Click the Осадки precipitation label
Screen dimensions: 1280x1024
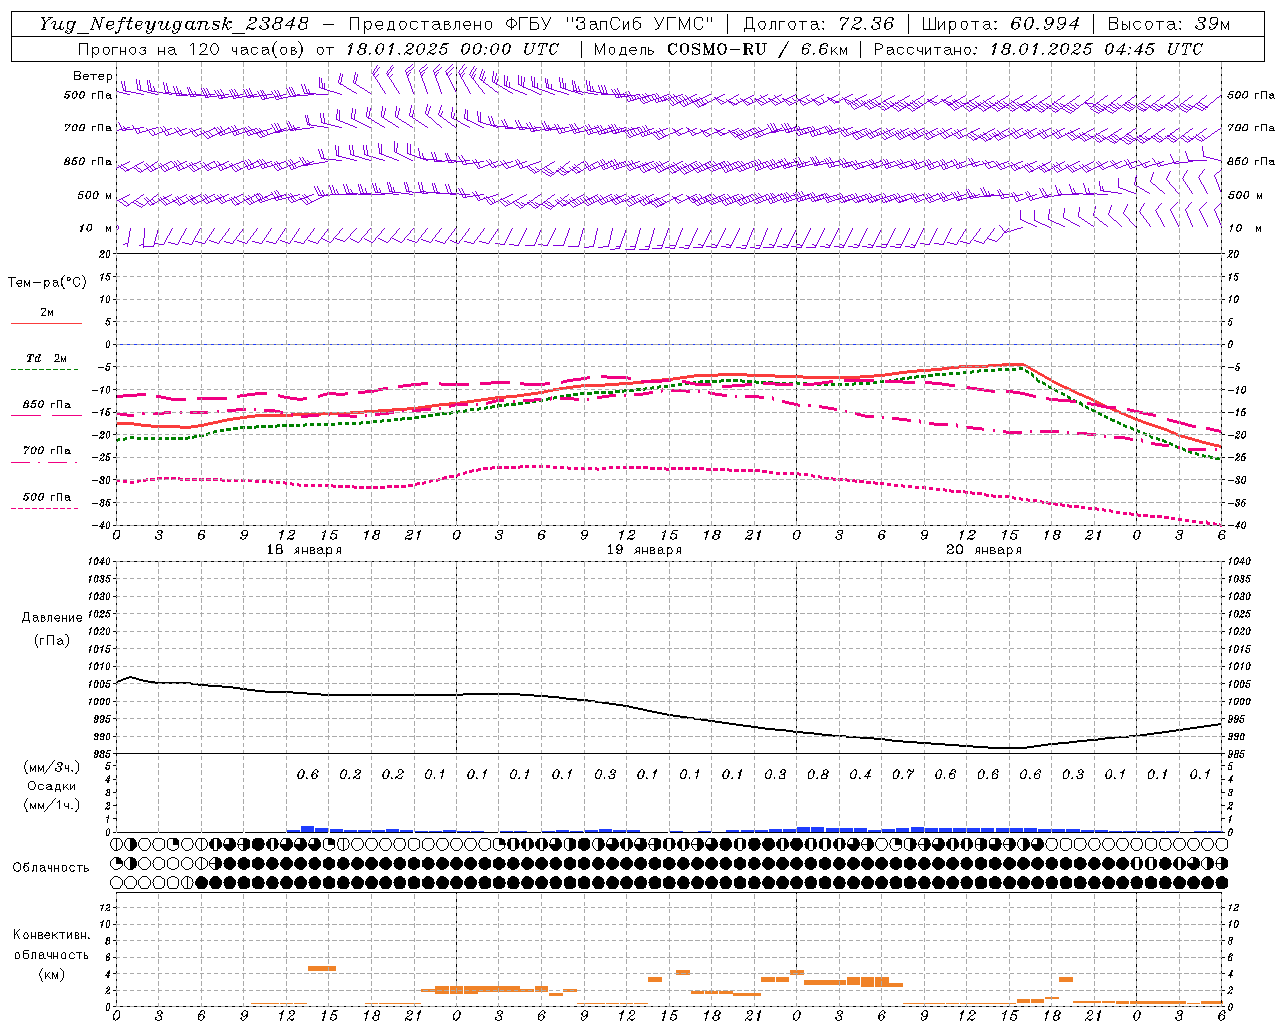pos(52,786)
